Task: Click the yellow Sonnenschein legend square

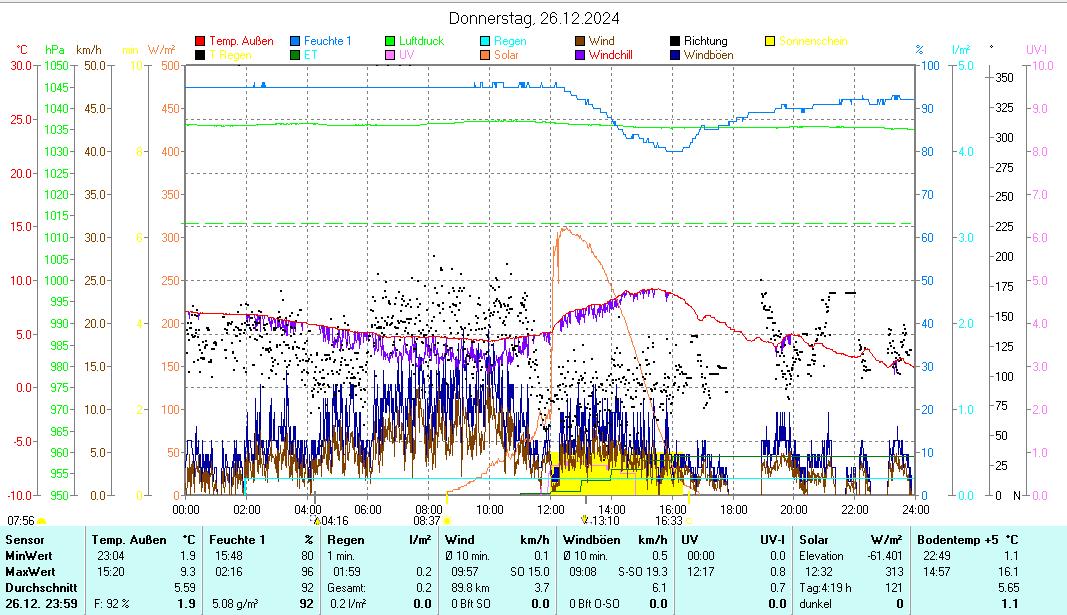Action: [x=770, y=41]
